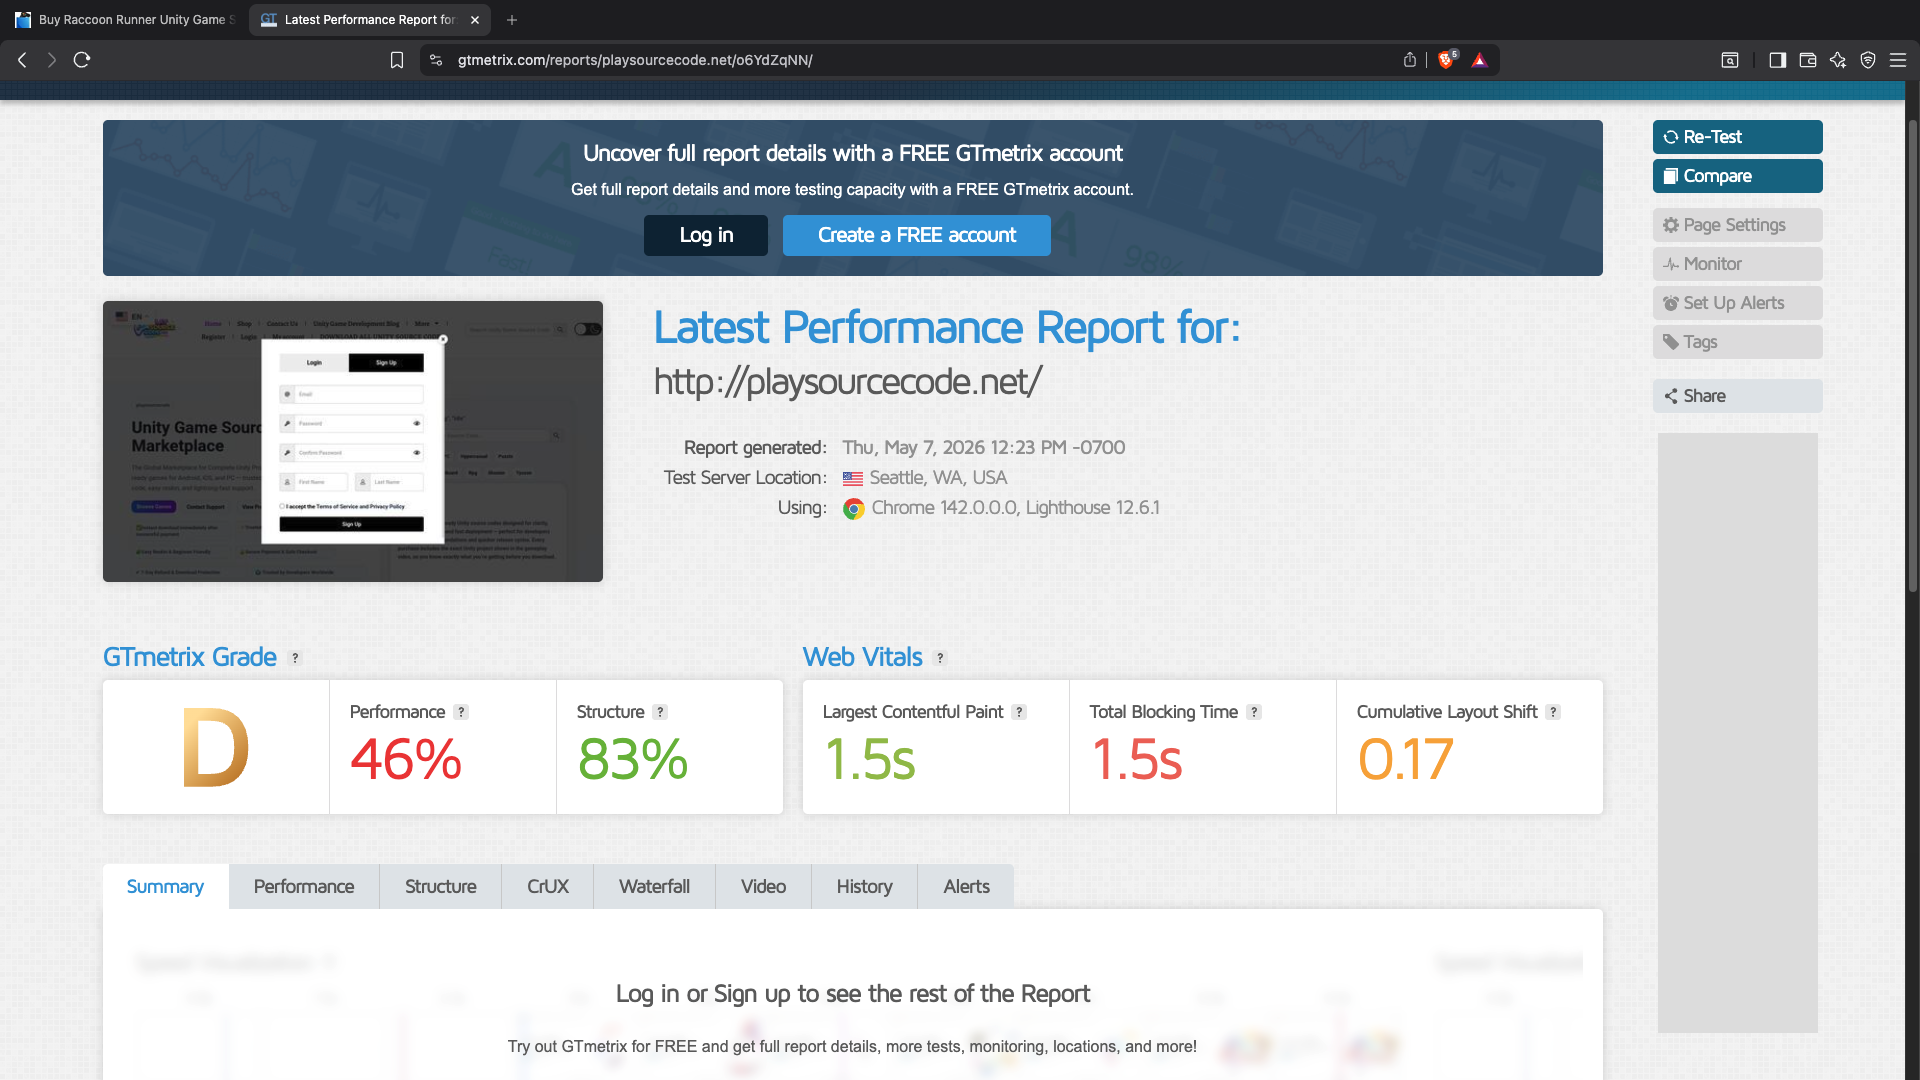Open a new browser tab
This screenshot has height=1080, width=1920.
point(512,20)
